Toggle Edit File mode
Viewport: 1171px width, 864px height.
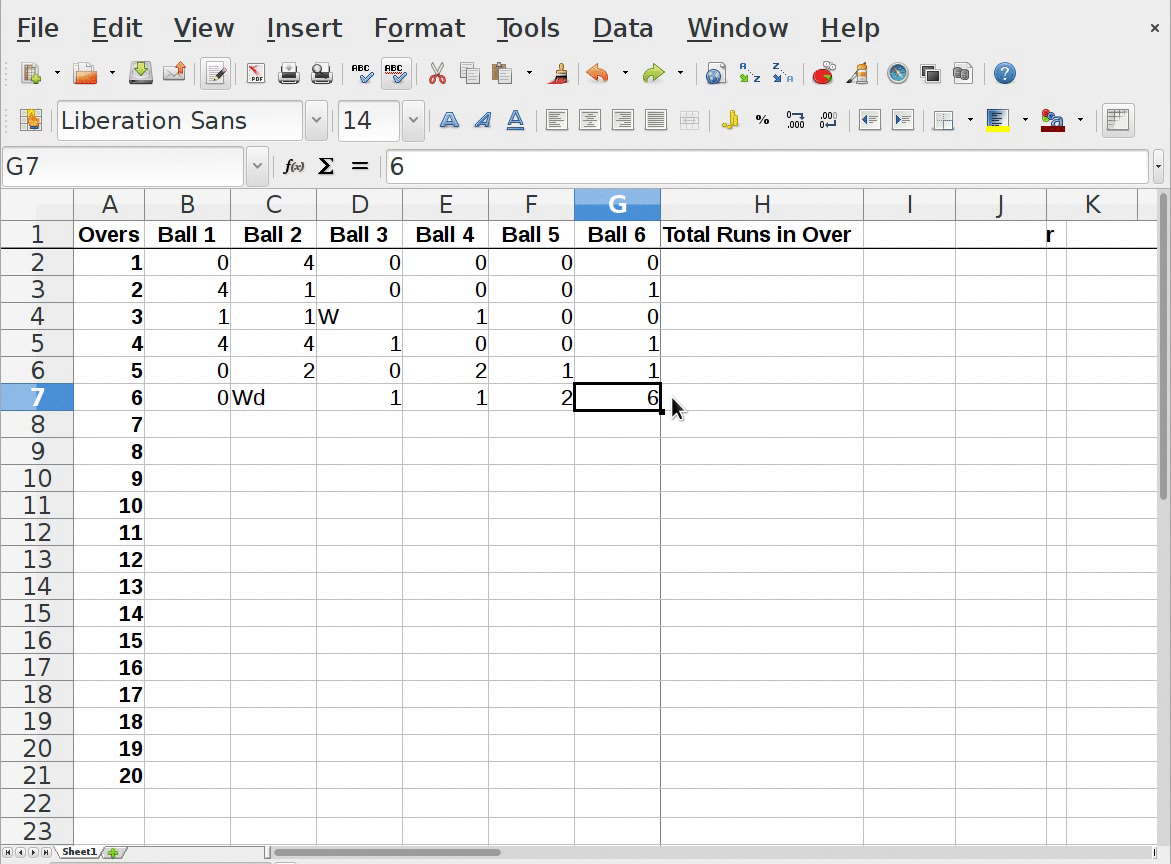click(x=216, y=73)
